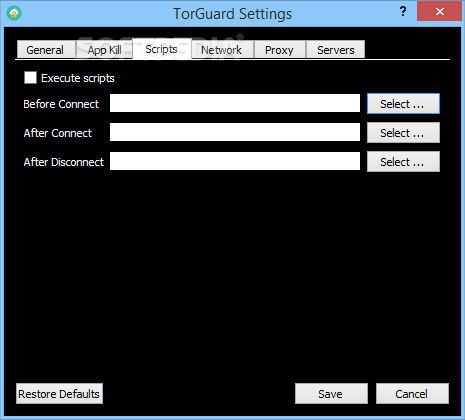Cancel the settings dialog
This screenshot has width=465, height=420.
(412, 394)
